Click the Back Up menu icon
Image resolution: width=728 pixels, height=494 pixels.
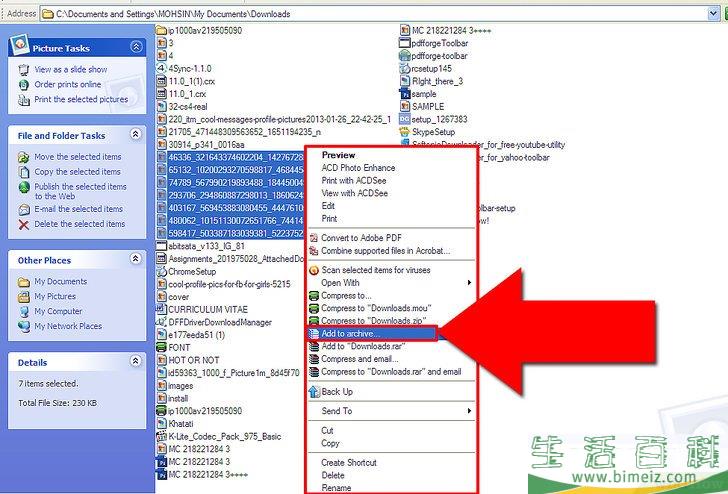[x=314, y=391]
